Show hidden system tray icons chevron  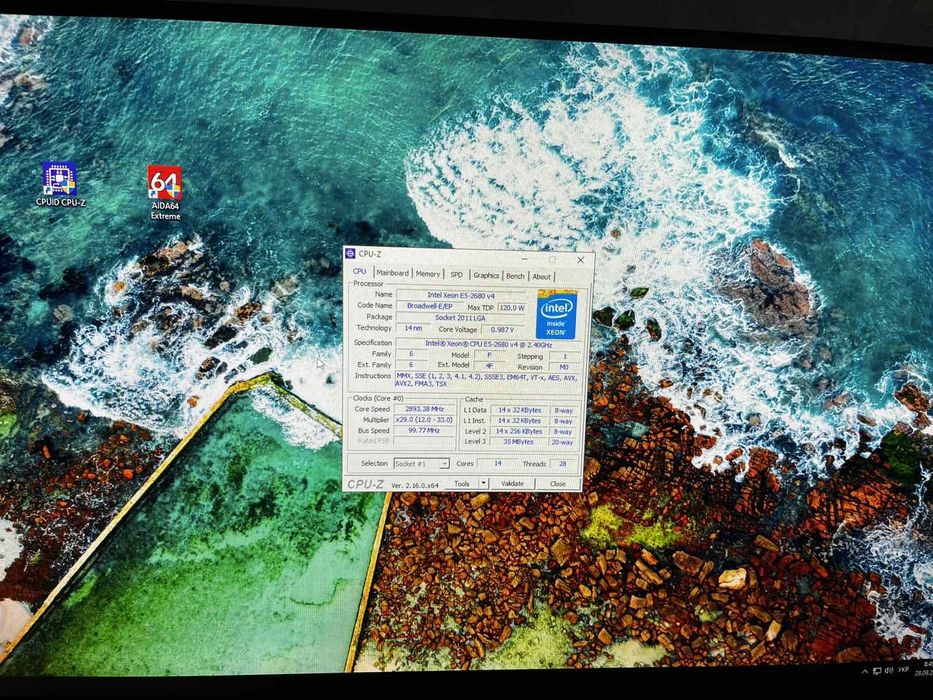[865, 671]
